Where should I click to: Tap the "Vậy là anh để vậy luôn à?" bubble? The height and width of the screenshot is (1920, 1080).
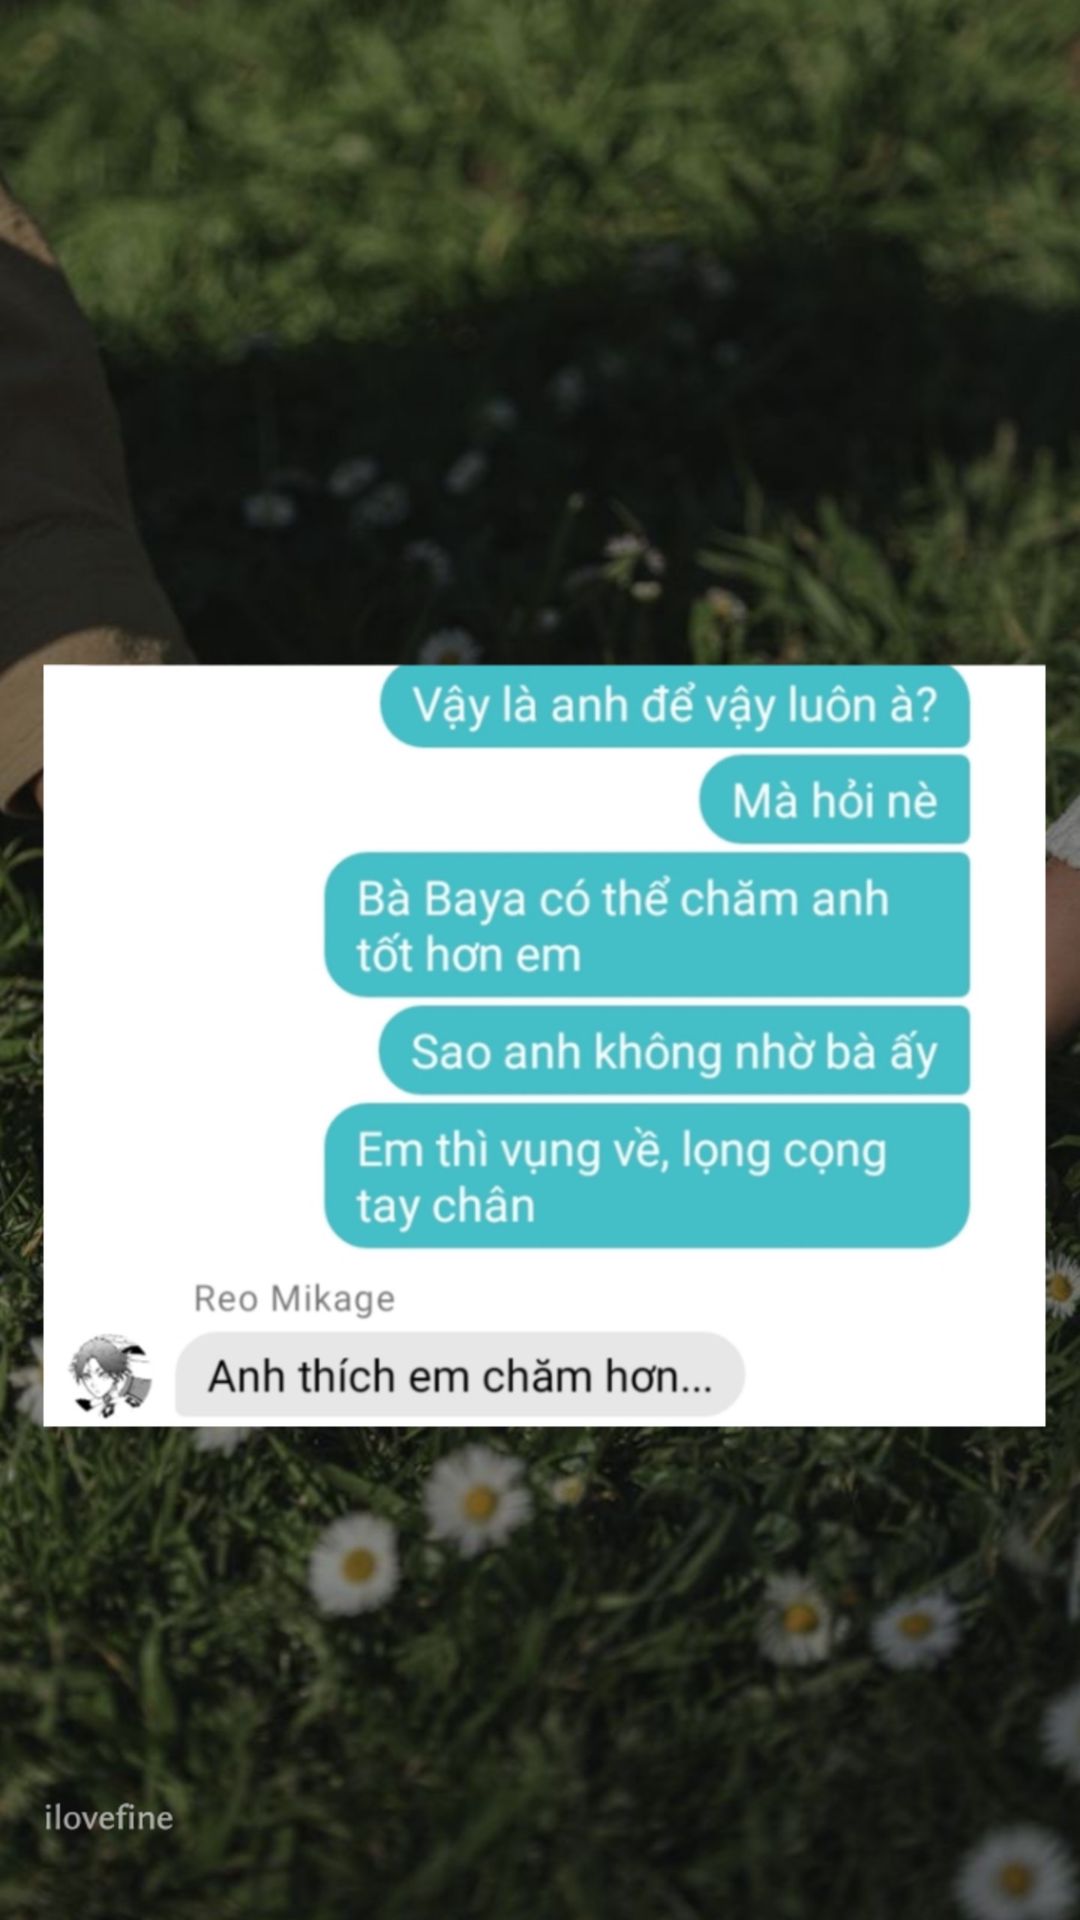(675, 706)
